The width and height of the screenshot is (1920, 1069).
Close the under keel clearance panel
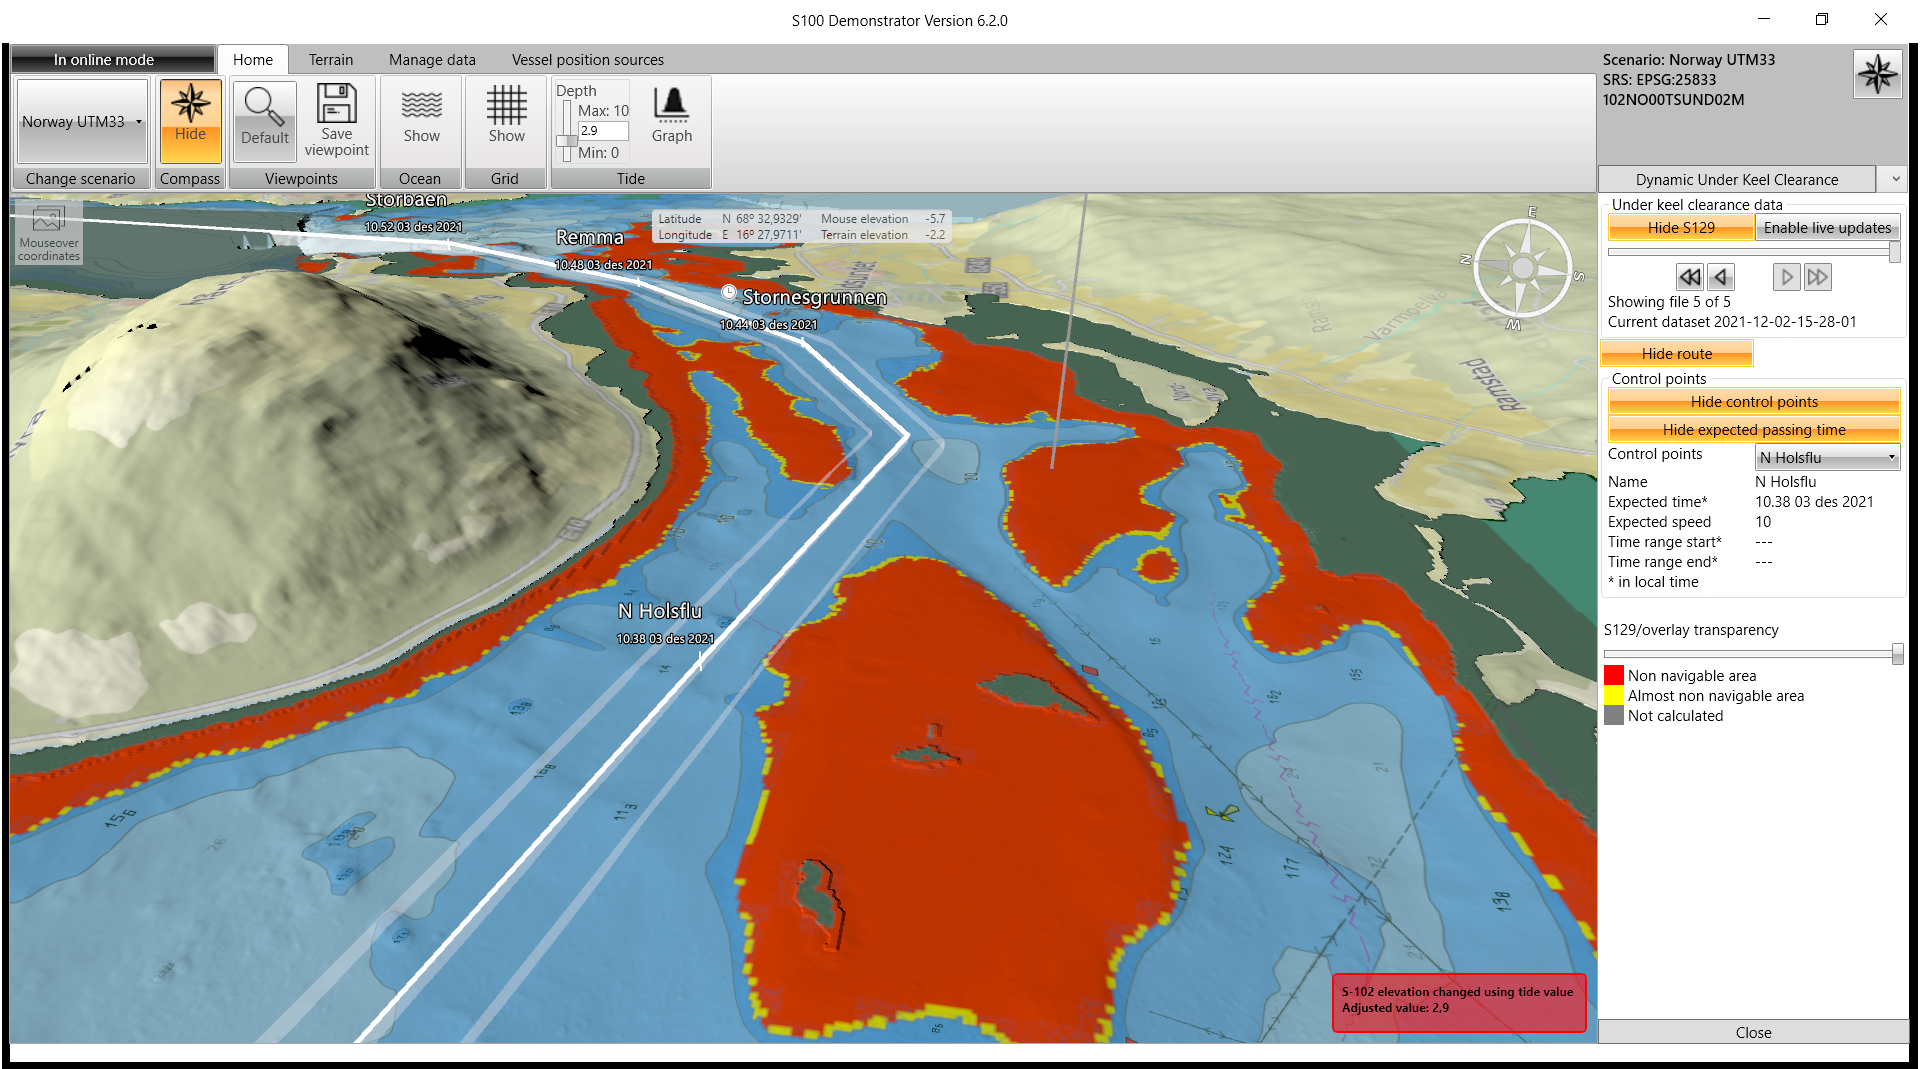(x=1752, y=1032)
